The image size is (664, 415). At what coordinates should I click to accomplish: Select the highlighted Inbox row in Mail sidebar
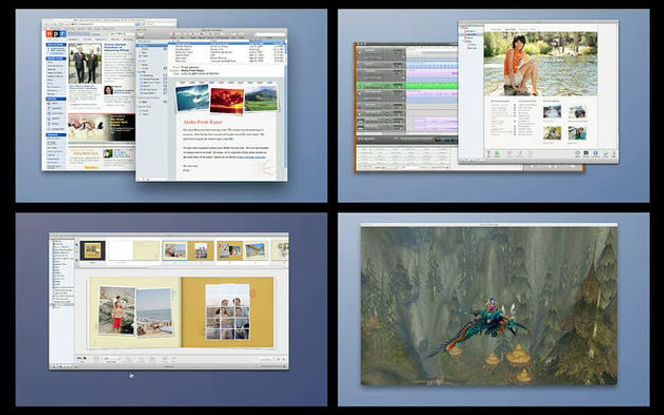click(151, 45)
